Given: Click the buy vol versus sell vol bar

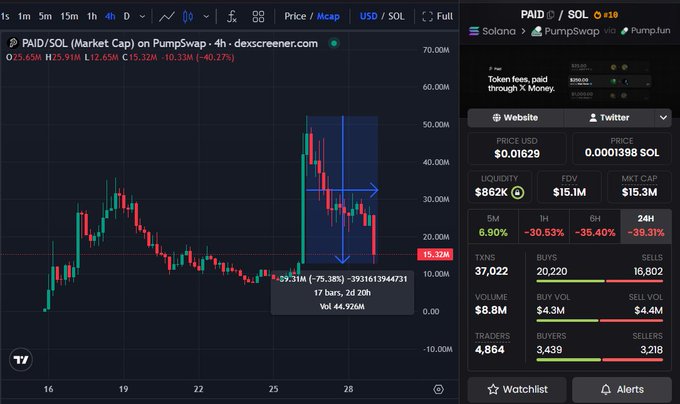Looking at the screenshot, I should (600, 321).
